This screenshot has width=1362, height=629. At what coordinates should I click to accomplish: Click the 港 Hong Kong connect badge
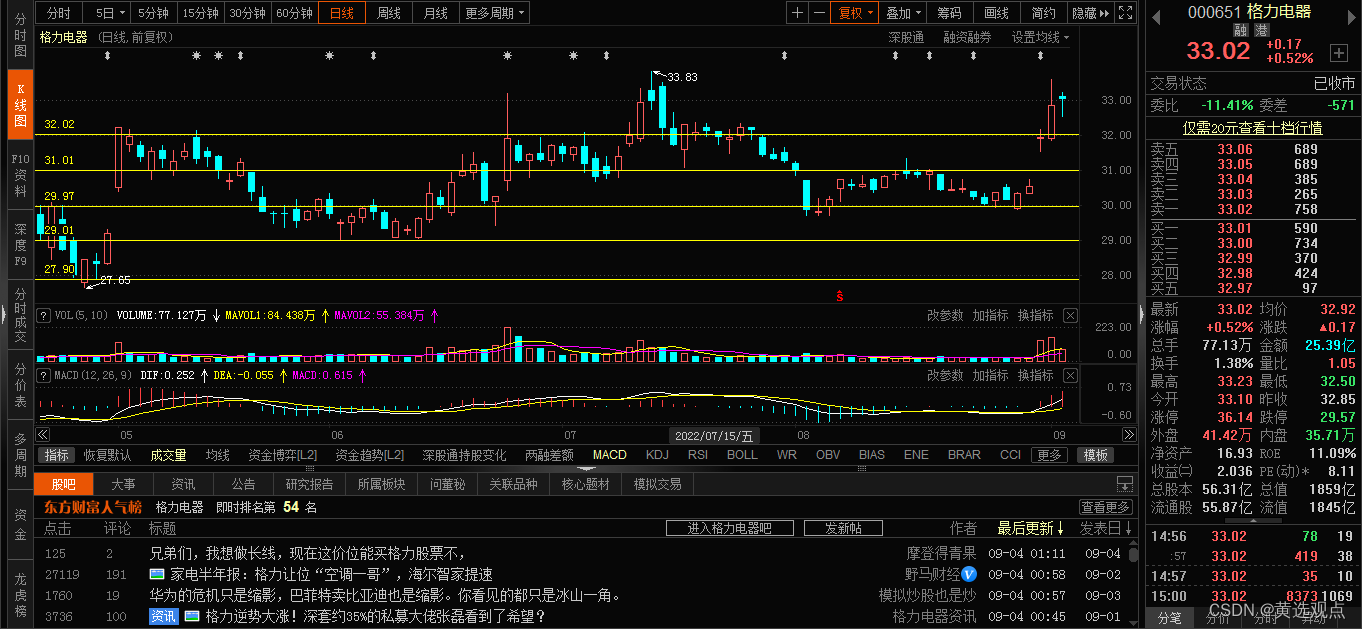1261,30
